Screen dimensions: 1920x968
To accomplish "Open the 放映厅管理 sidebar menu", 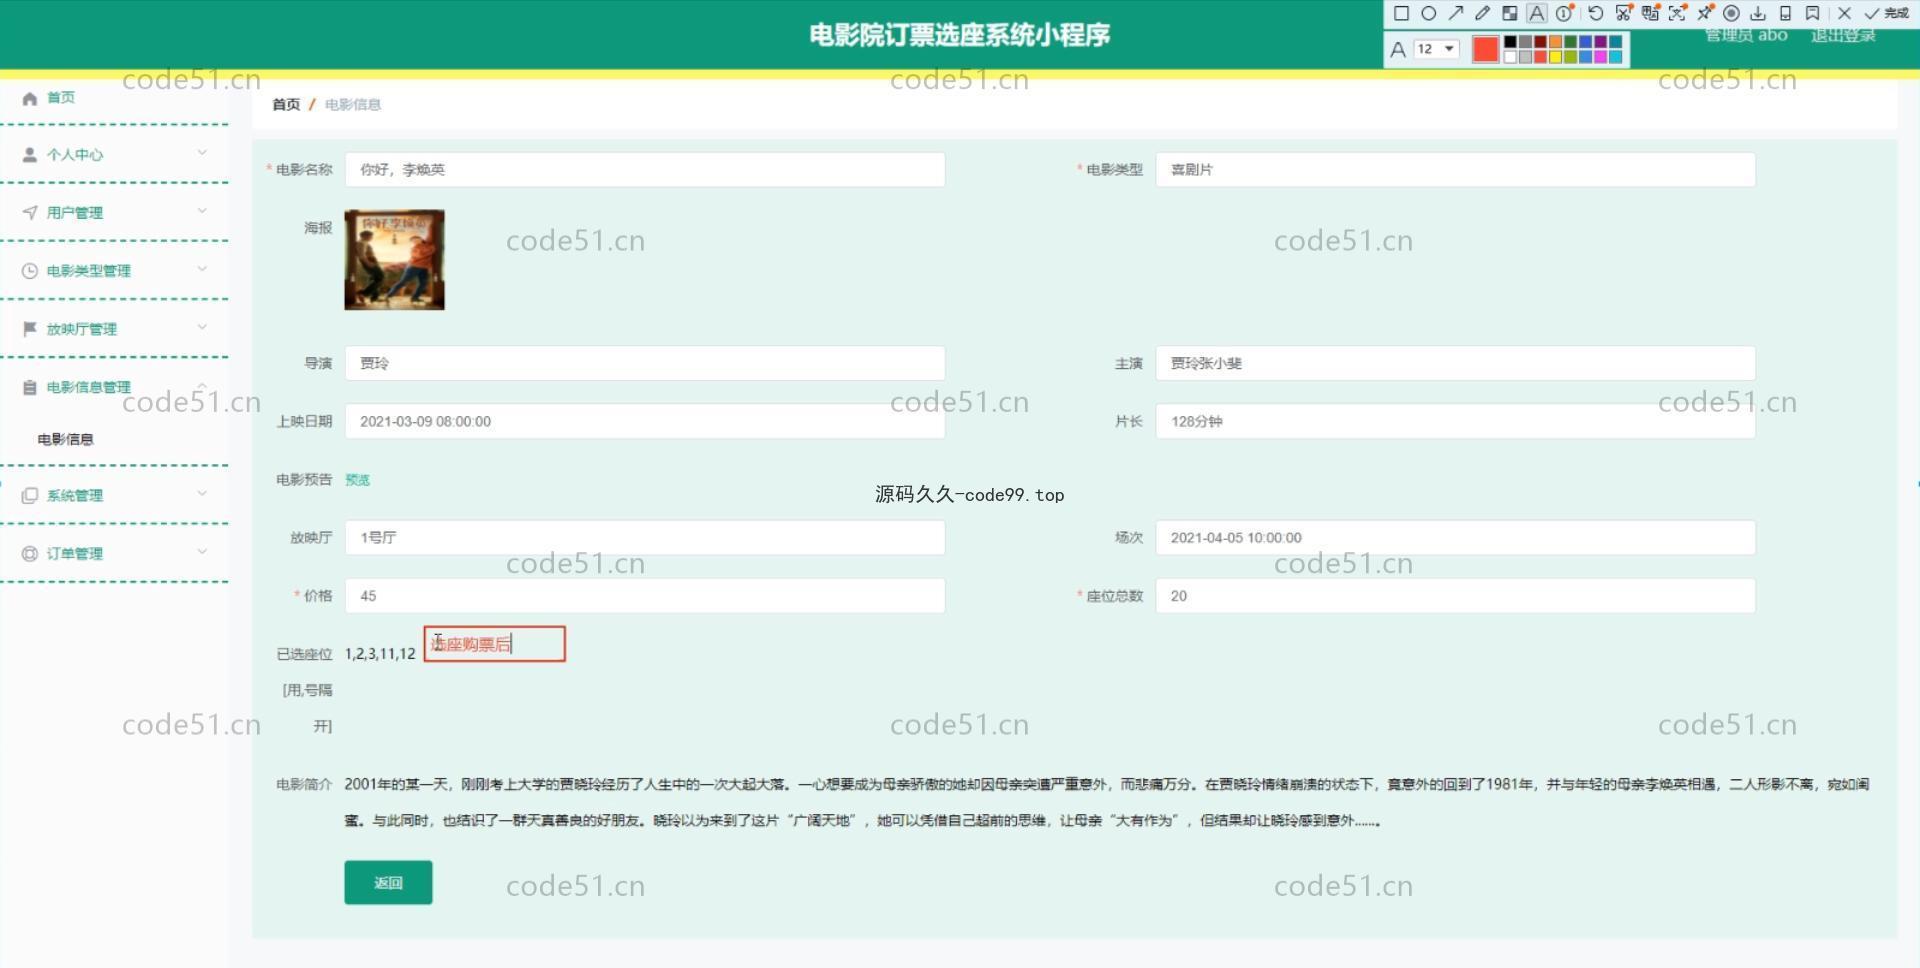I will point(115,328).
